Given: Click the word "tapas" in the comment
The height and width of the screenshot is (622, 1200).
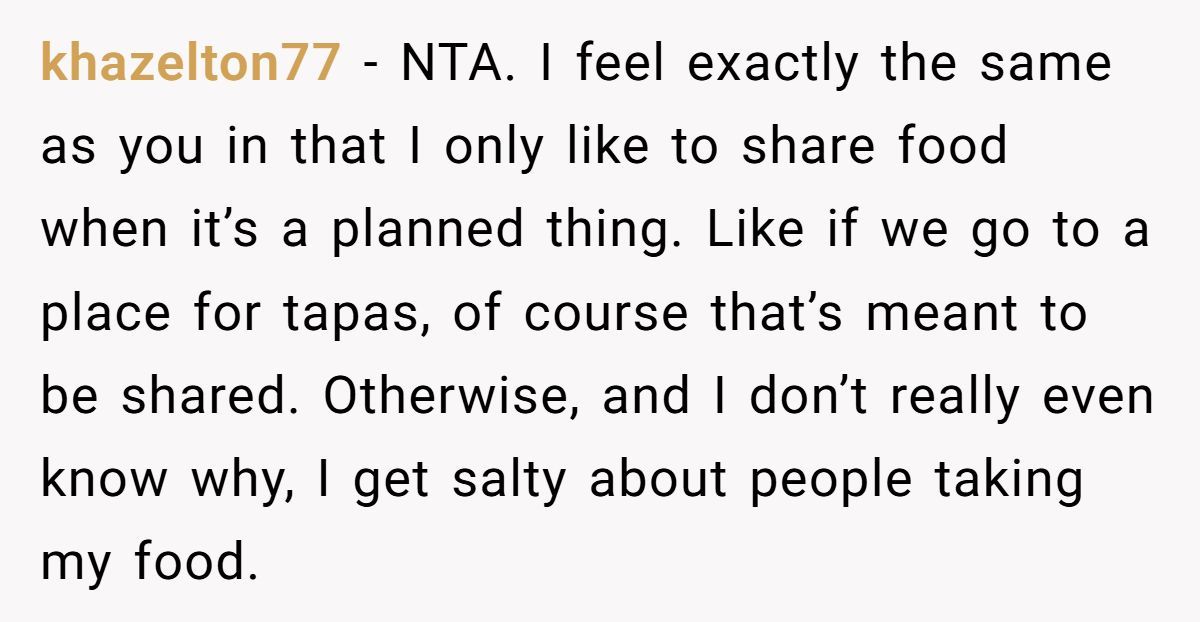Looking at the screenshot, I should 360,314.
